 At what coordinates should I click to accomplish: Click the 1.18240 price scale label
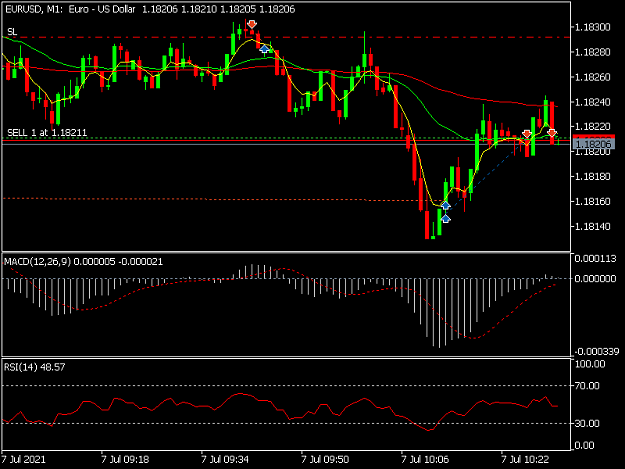(x=592, y=102)
